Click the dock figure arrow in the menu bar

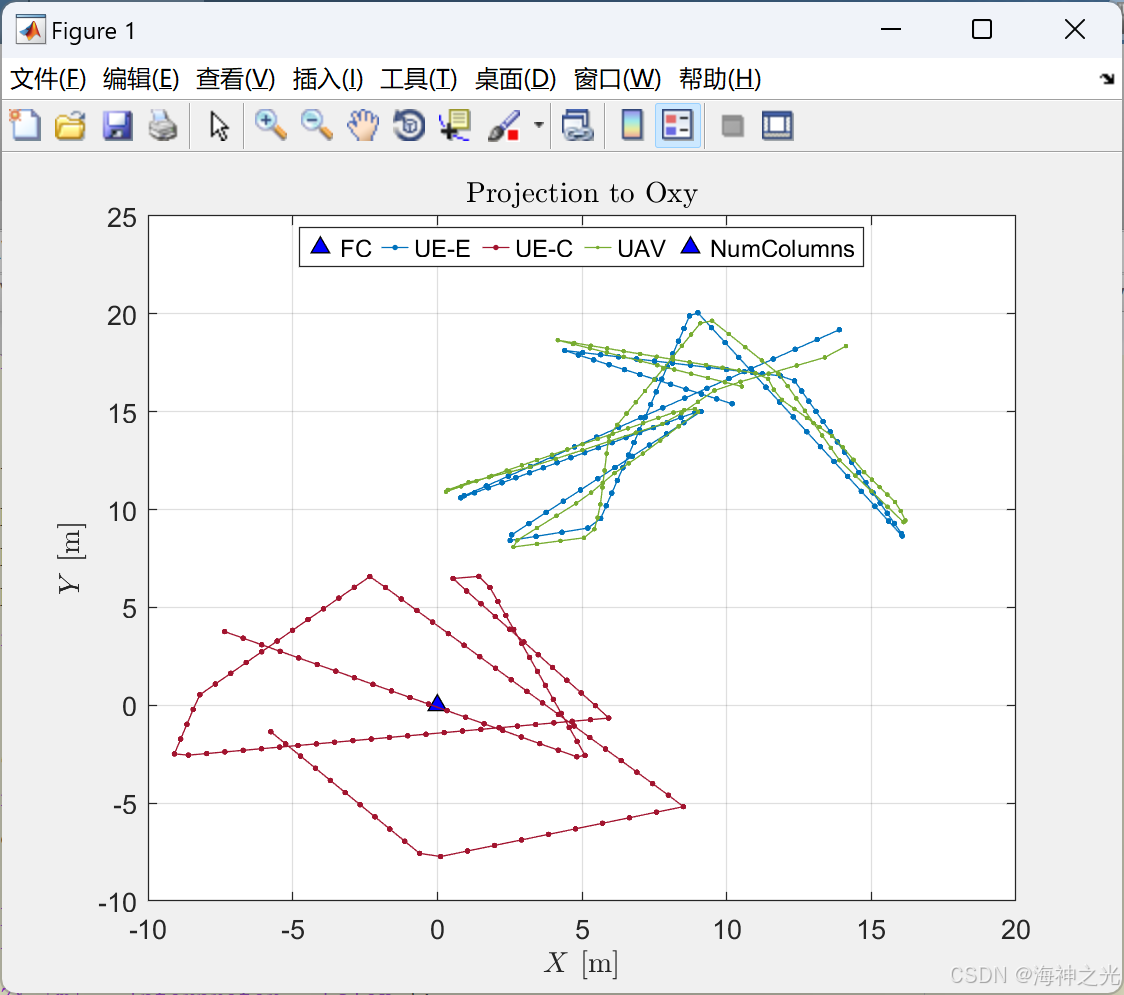pos(1107,78)
